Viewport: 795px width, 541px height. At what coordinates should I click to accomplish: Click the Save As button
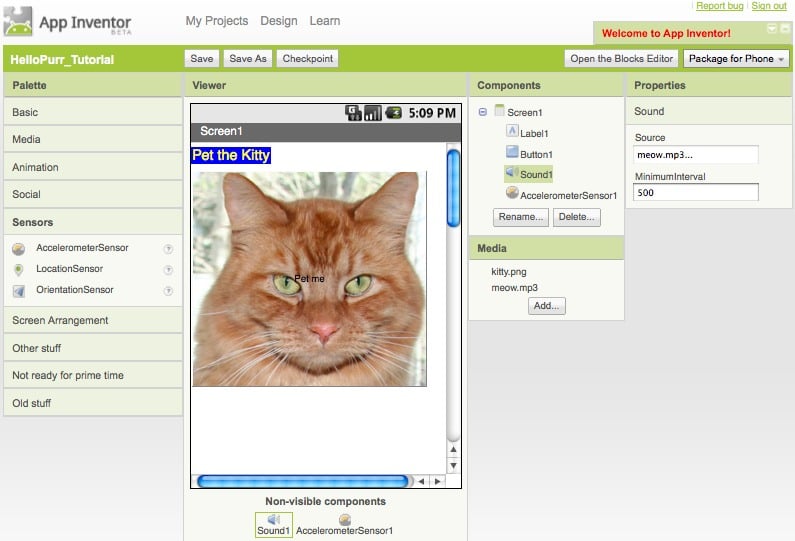(248, 59)
